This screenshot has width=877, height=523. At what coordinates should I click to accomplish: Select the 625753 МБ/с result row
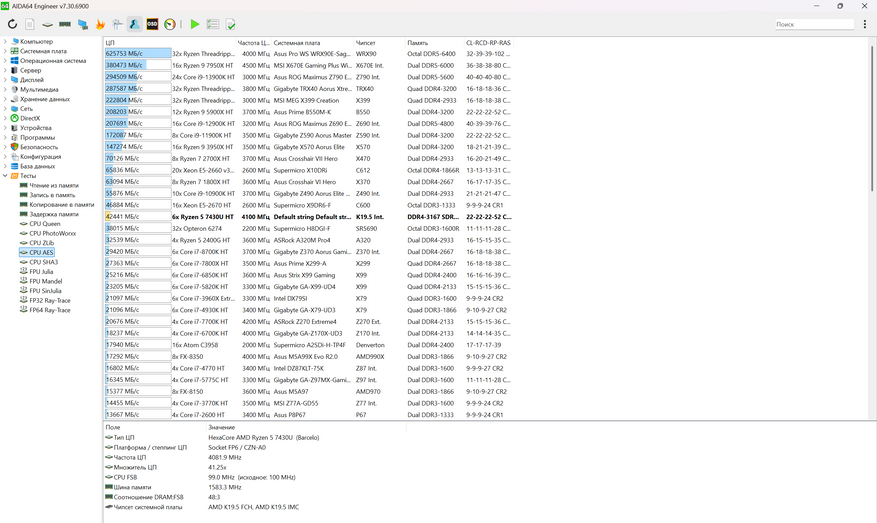click(x=308, y=54)
